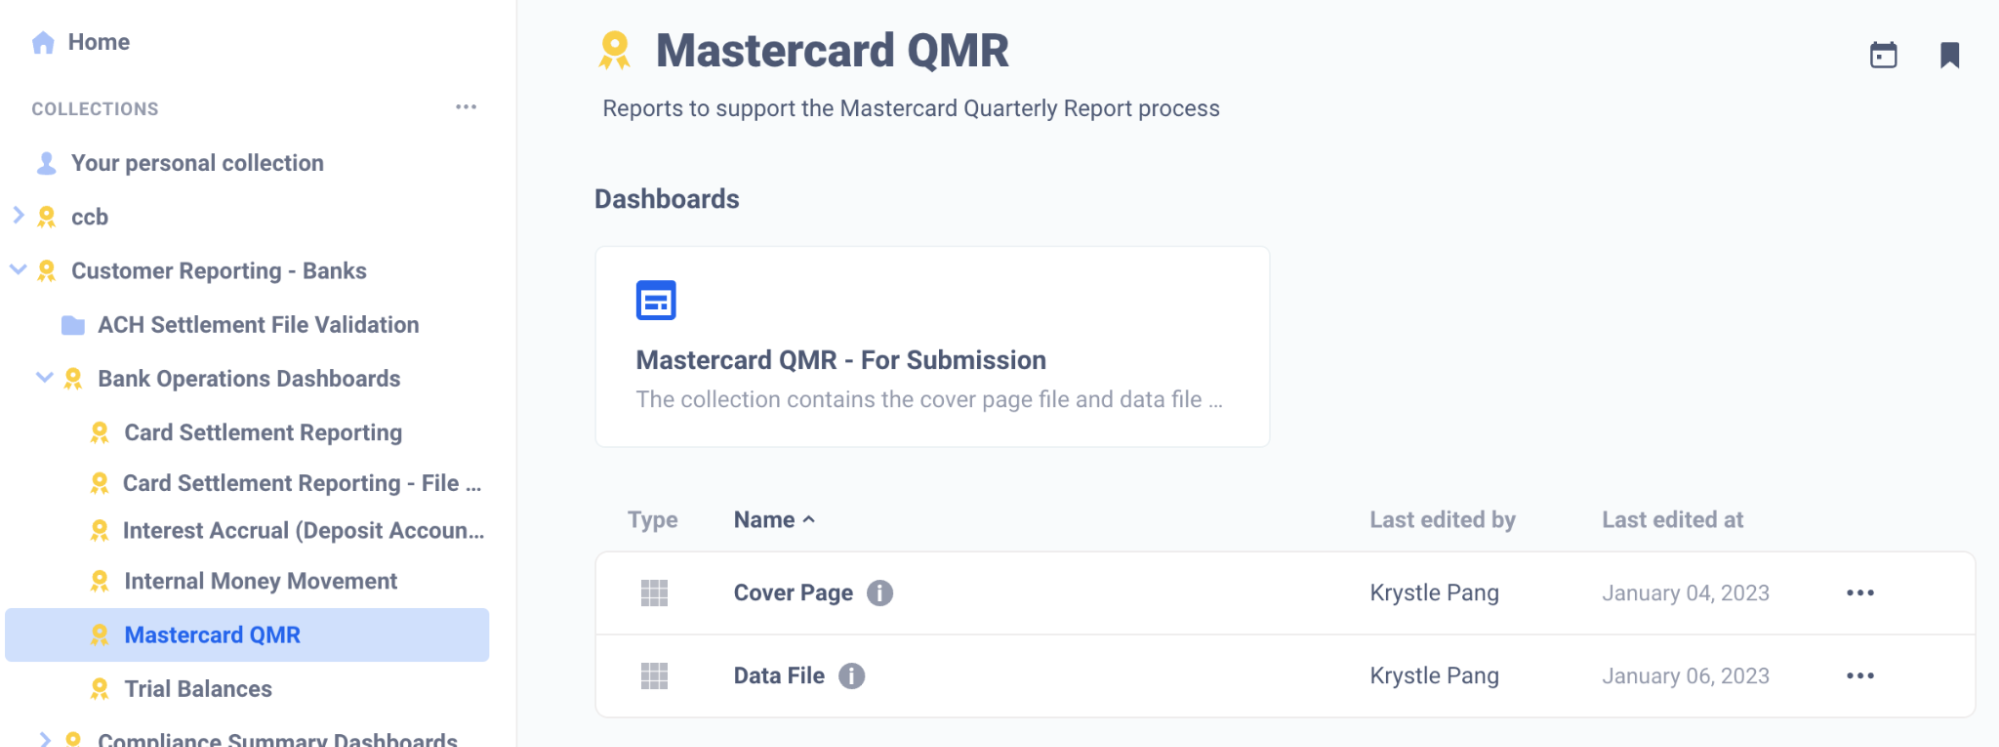Collapse the Customer Reporting - Banks chevron
The image size is (1999, 747).
point(18,269)
